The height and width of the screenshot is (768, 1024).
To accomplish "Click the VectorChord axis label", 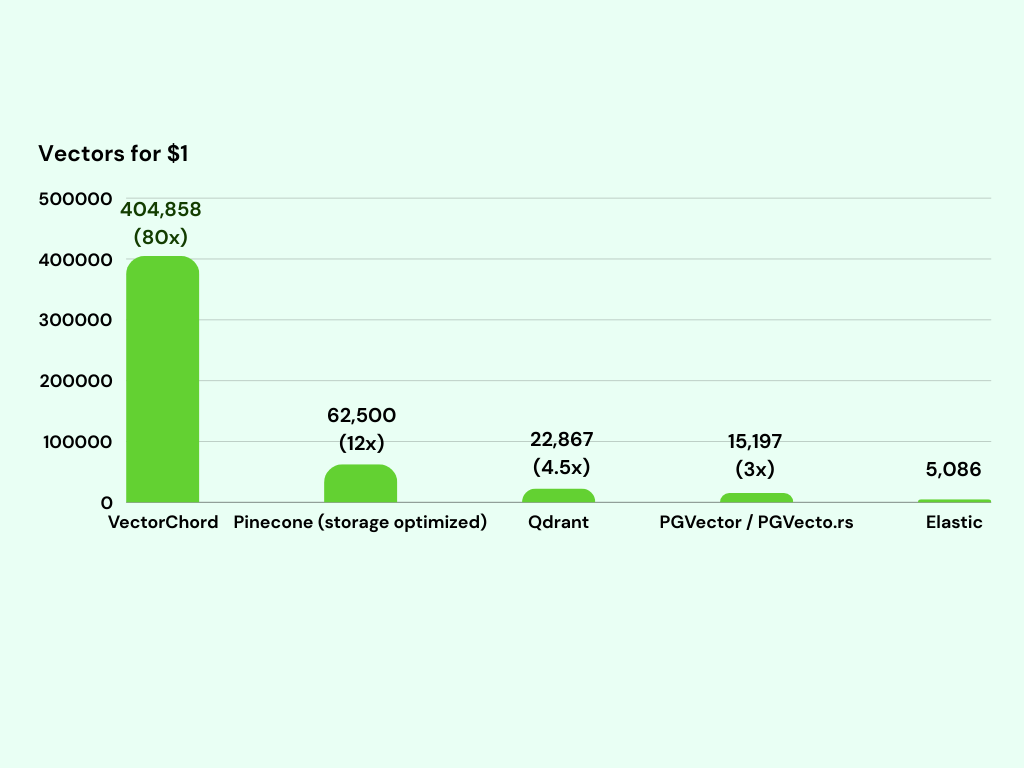I will click(x=163, y=523).
